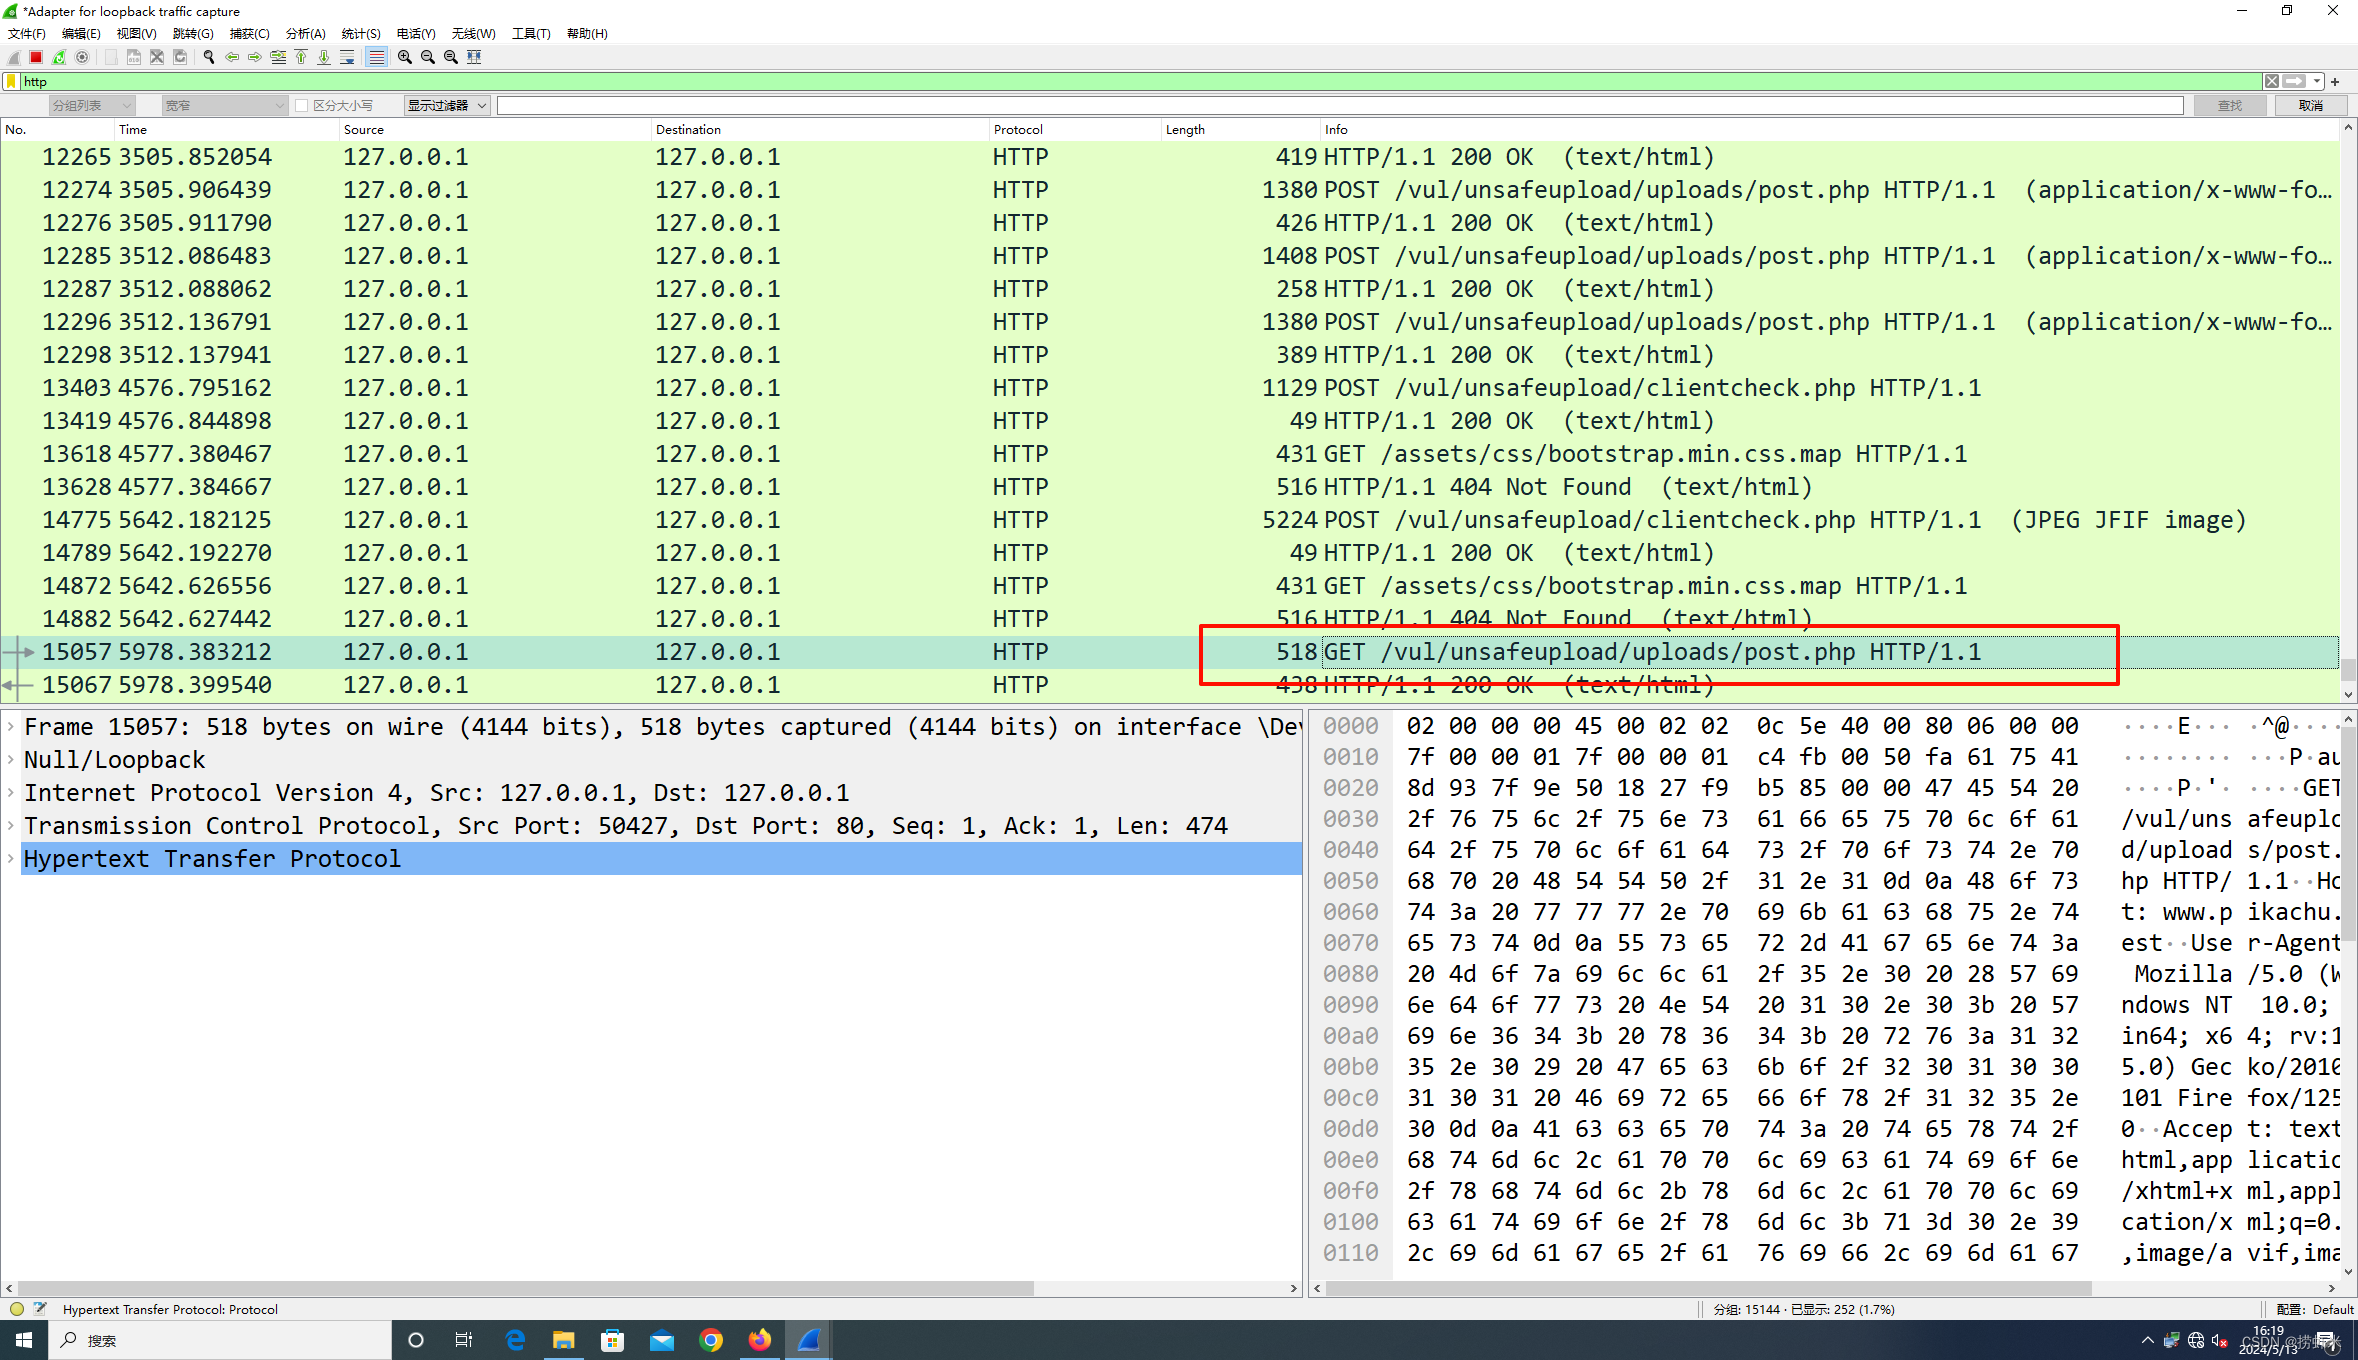Click the open capture file icon
This screenshot has width=2358, height=1360.
pyautogui.click(x=111, y=57)
